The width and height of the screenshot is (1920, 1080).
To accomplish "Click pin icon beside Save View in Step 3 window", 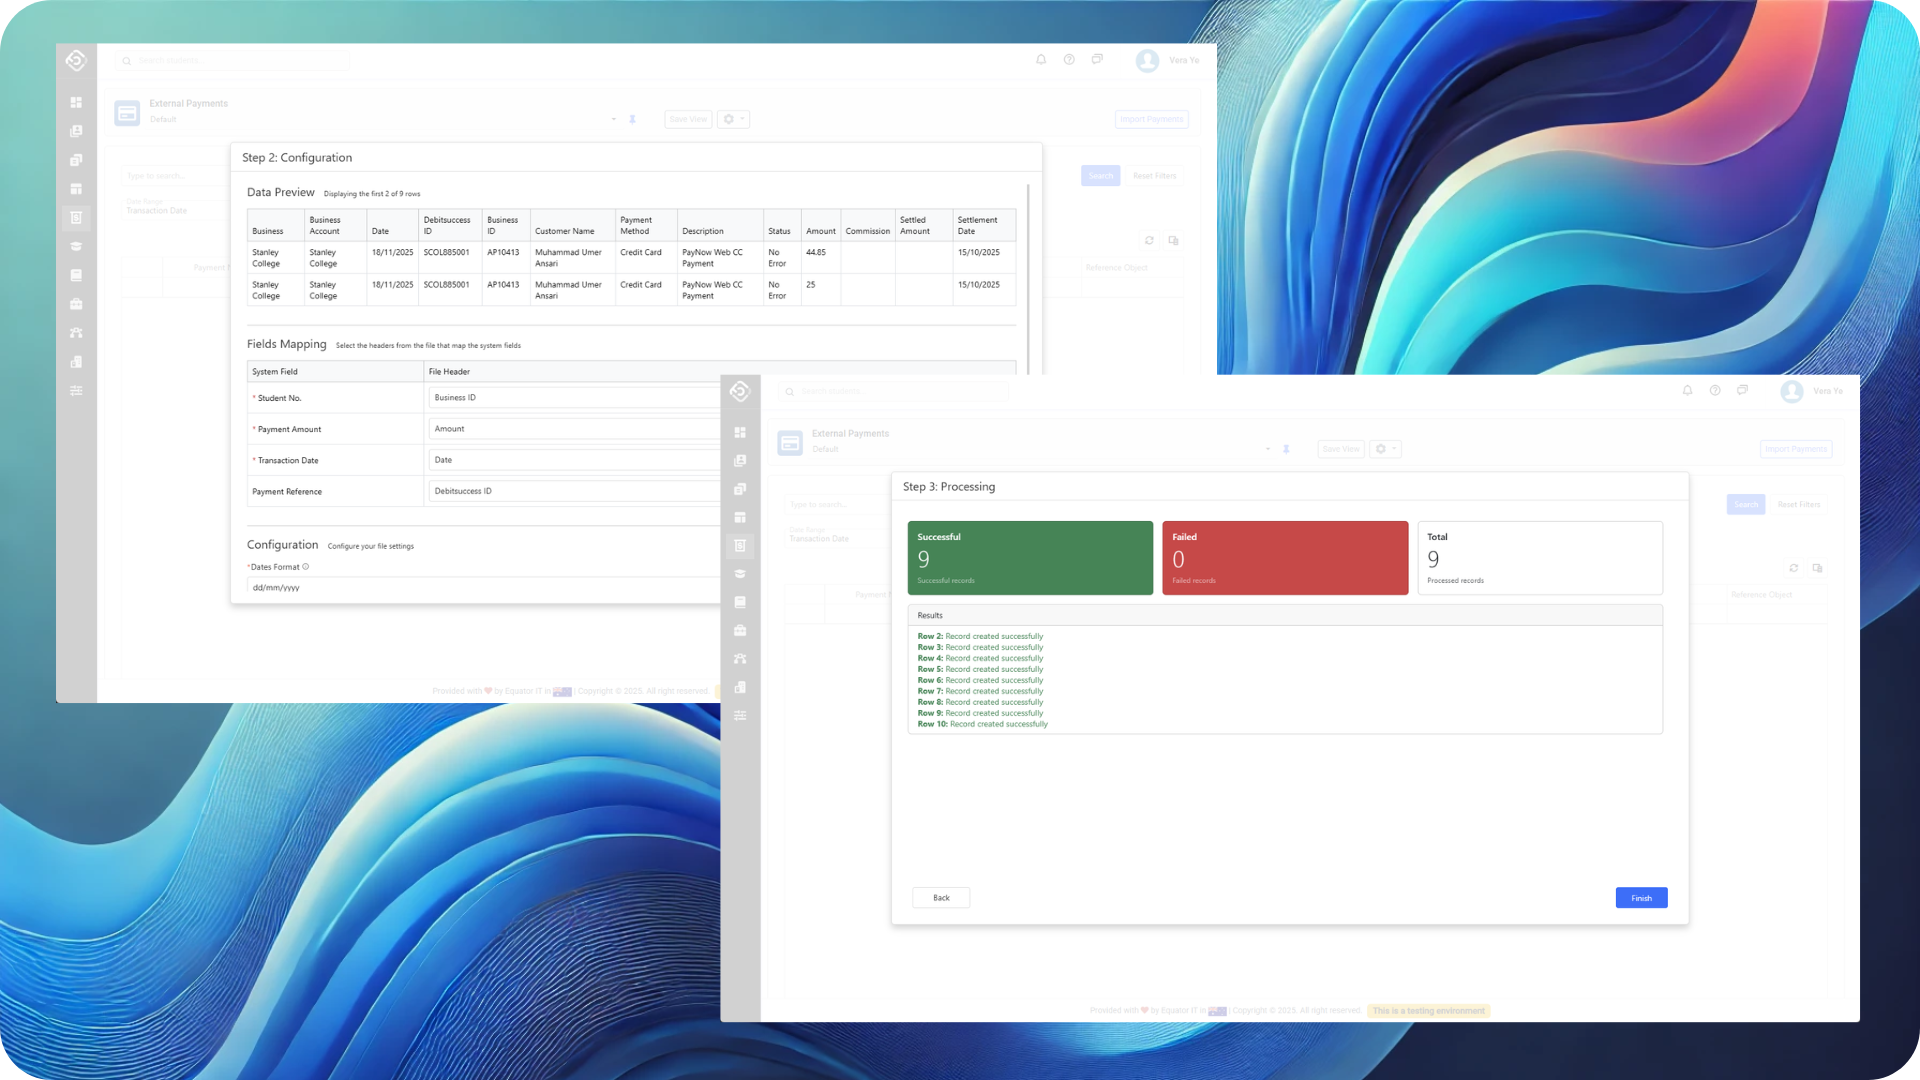I will (x=1286, y=449).
